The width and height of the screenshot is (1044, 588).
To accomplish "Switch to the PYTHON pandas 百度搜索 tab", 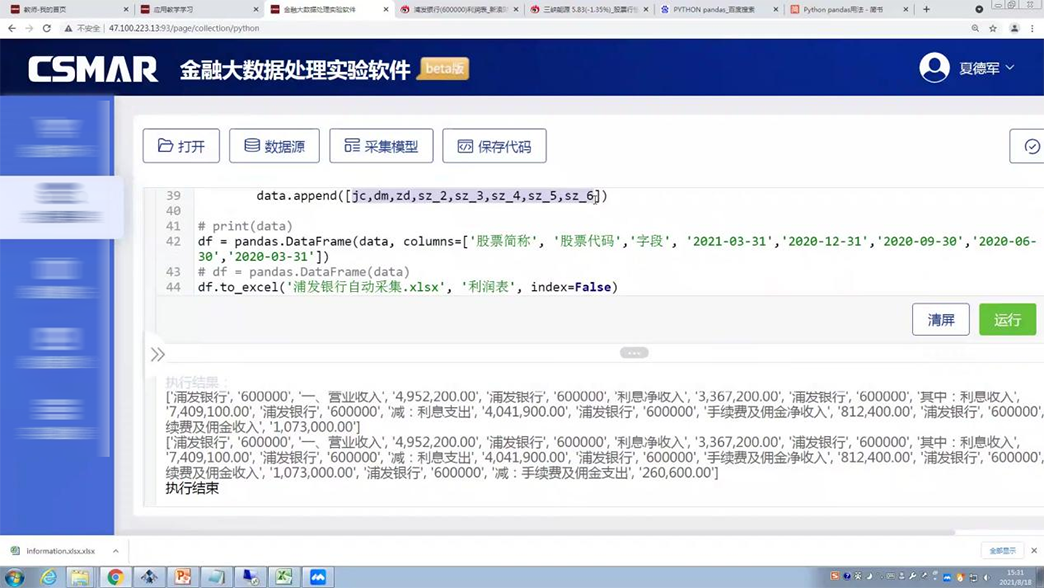I will click(x=714, y=9).
